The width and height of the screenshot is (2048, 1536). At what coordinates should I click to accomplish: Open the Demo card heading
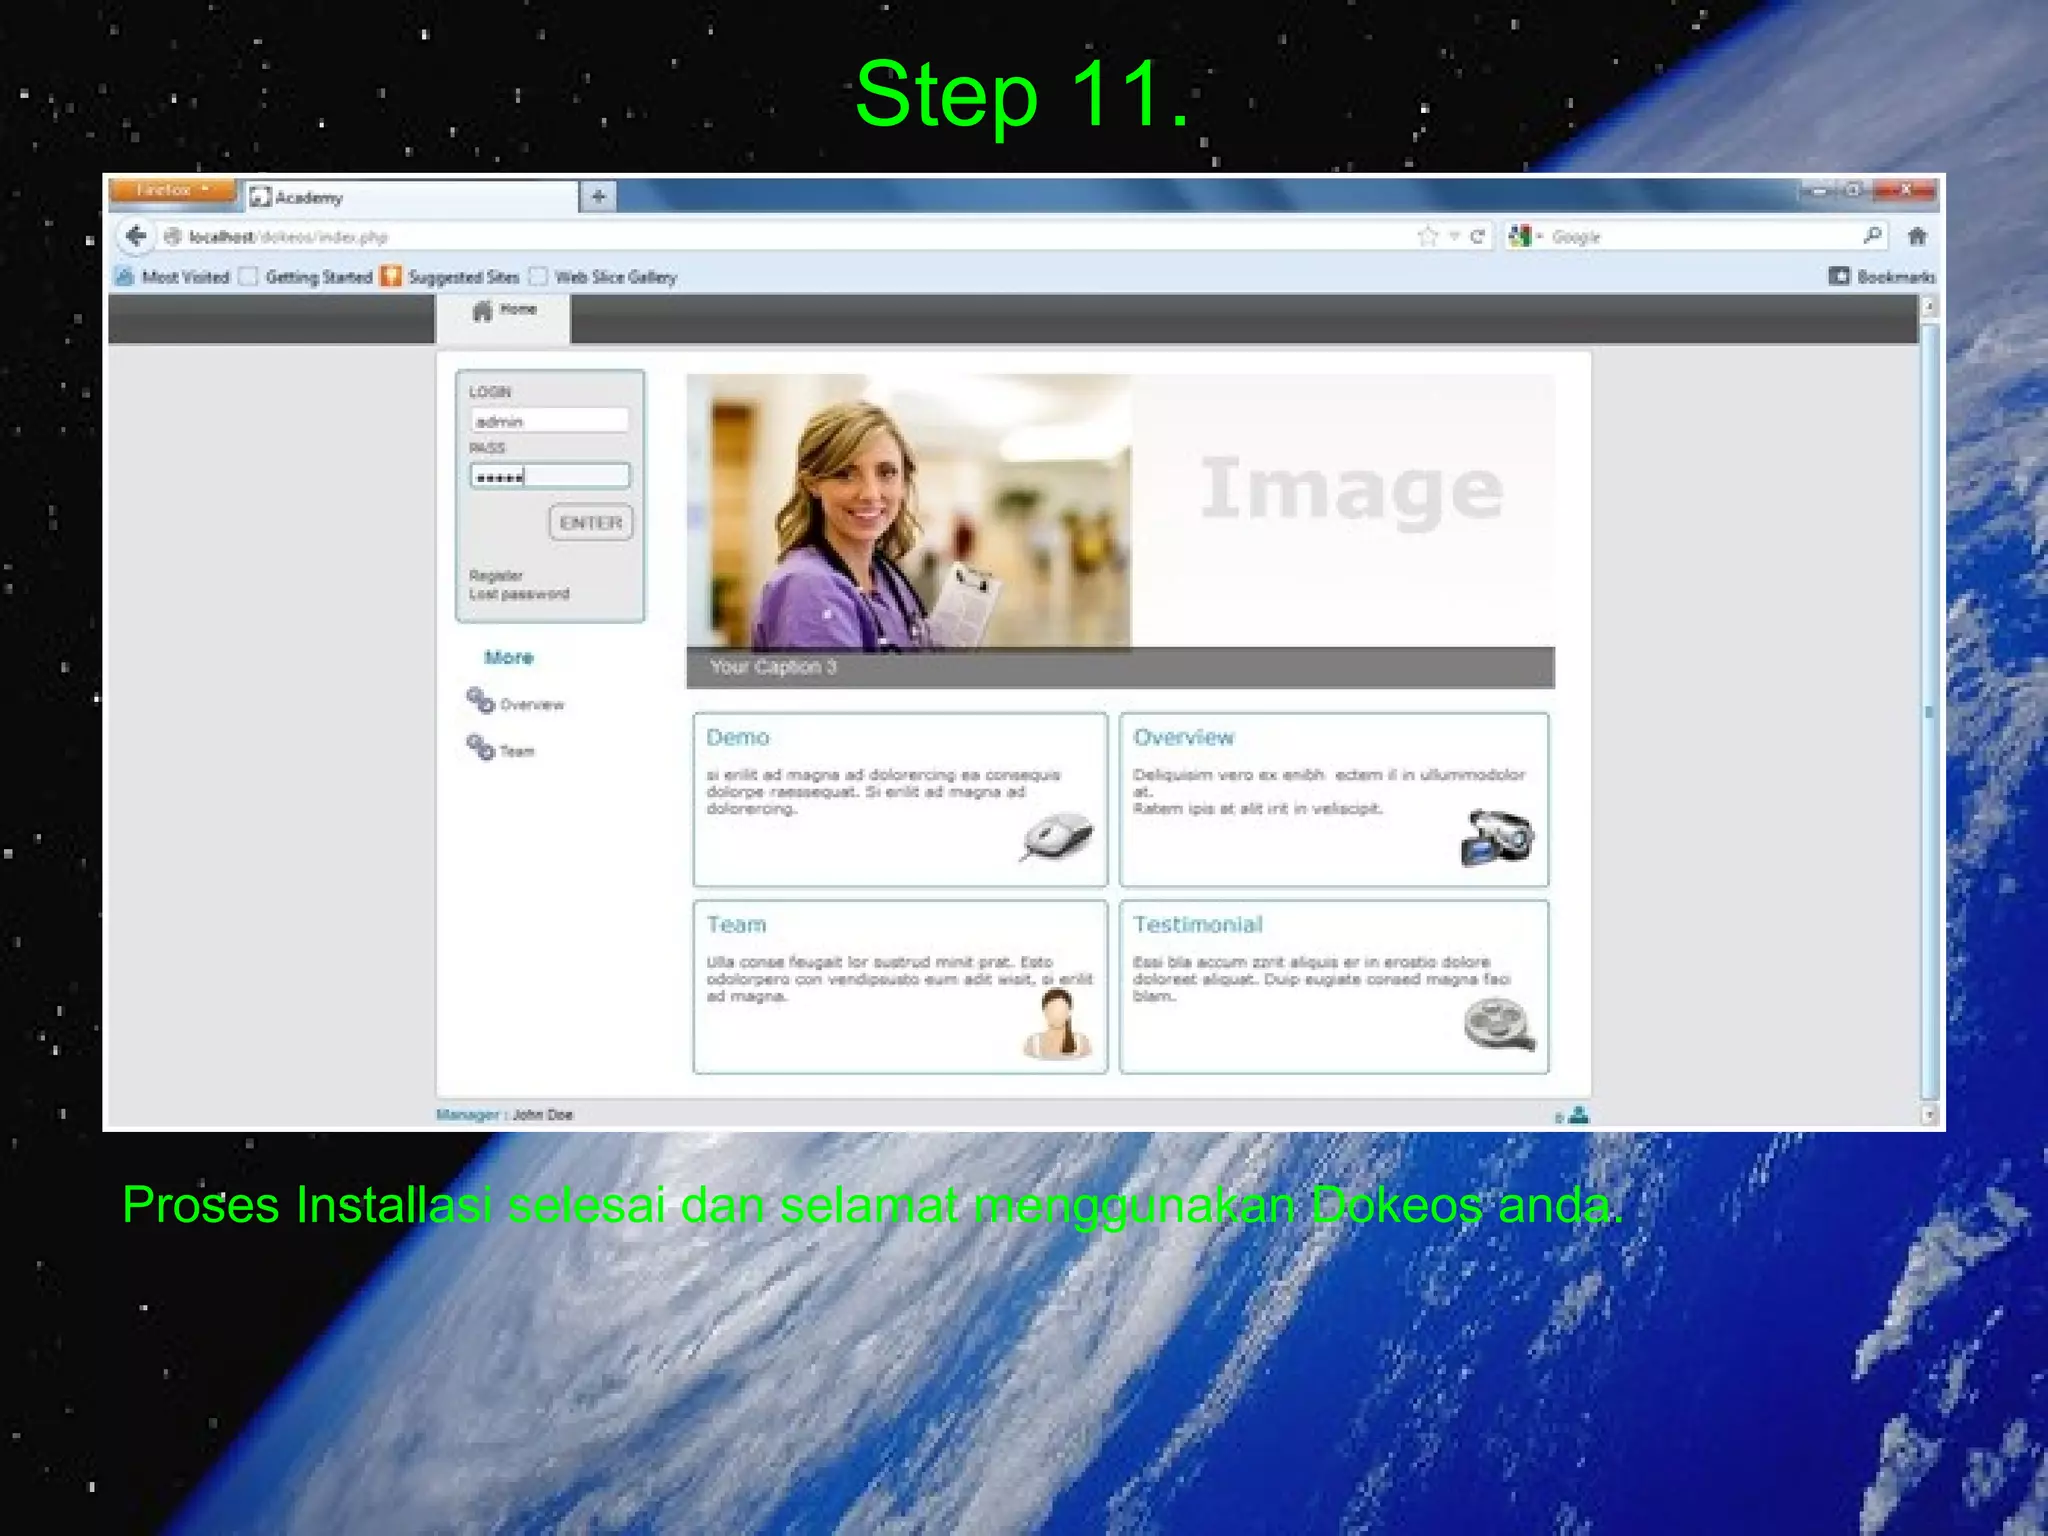738,737
